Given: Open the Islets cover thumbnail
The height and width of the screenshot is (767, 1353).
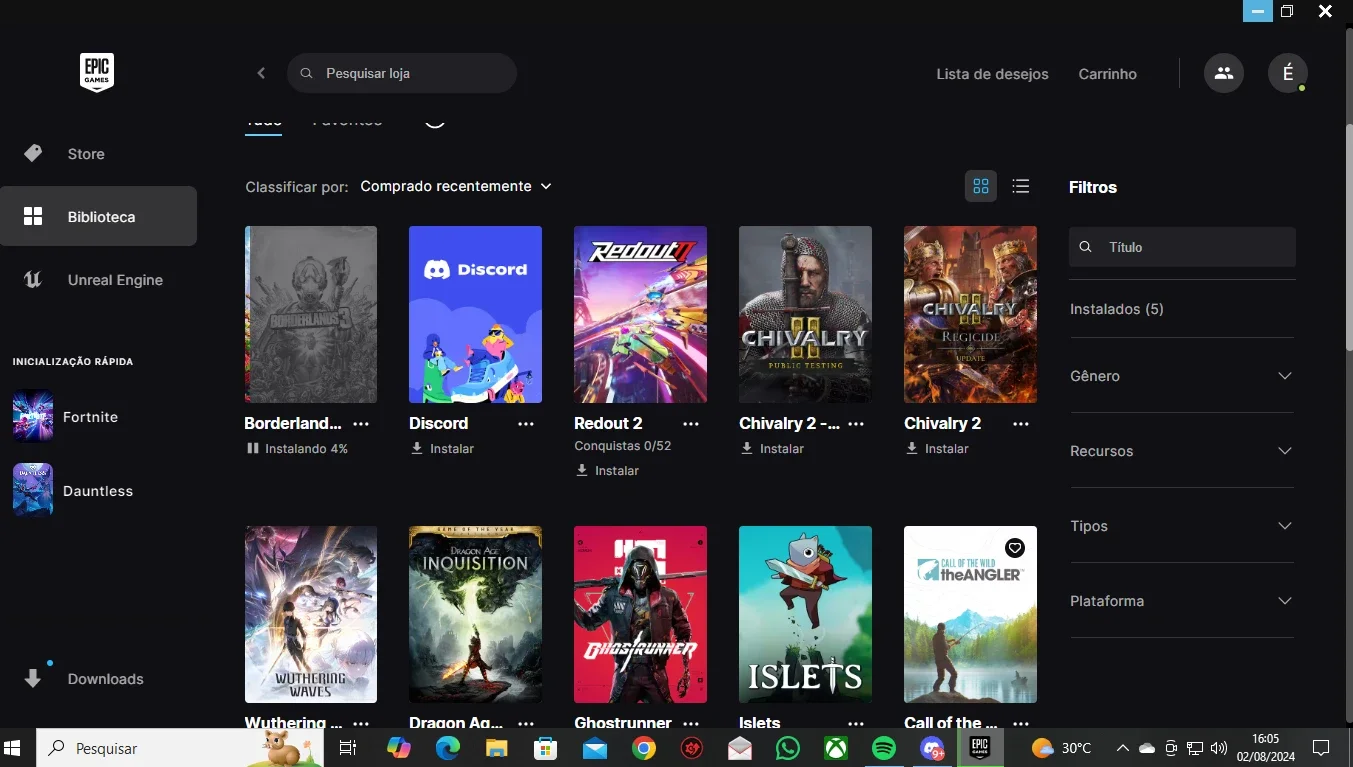Looking at the screenshot, I should coord(805,614).
